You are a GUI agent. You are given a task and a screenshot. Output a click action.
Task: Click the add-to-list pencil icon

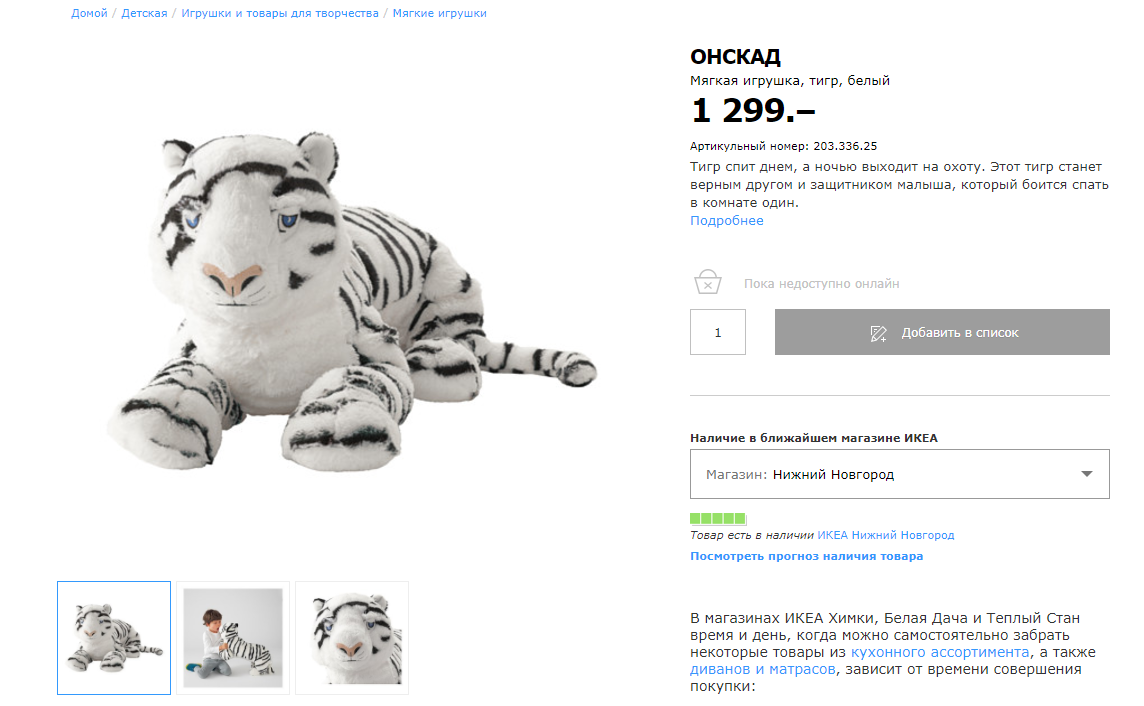coord(878,333)
